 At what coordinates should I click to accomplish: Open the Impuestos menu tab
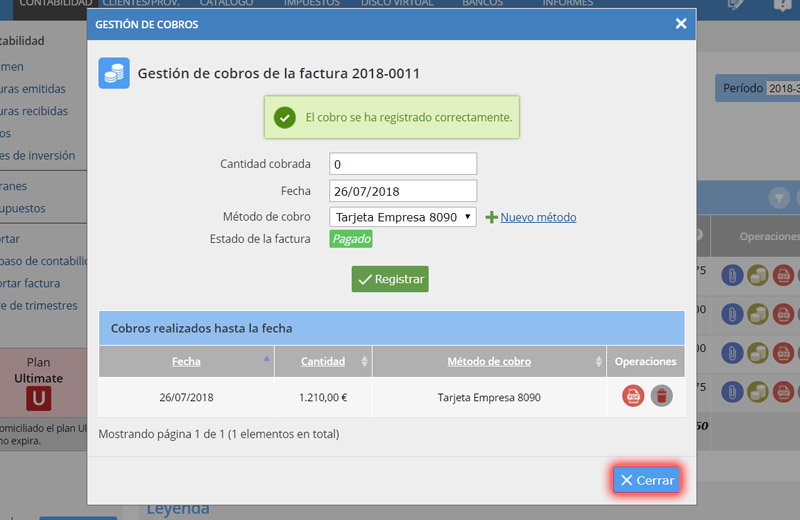(x=311, y=5)
